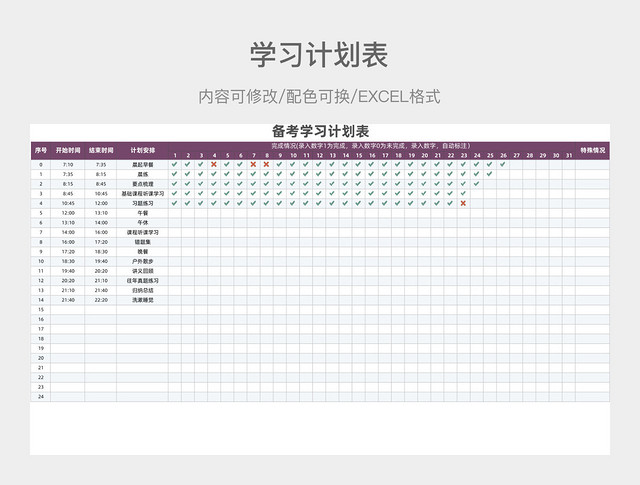Click day 5 checkmark in 晨起早餐 row
Screen dimensions: 640x485
pos(227,164)
